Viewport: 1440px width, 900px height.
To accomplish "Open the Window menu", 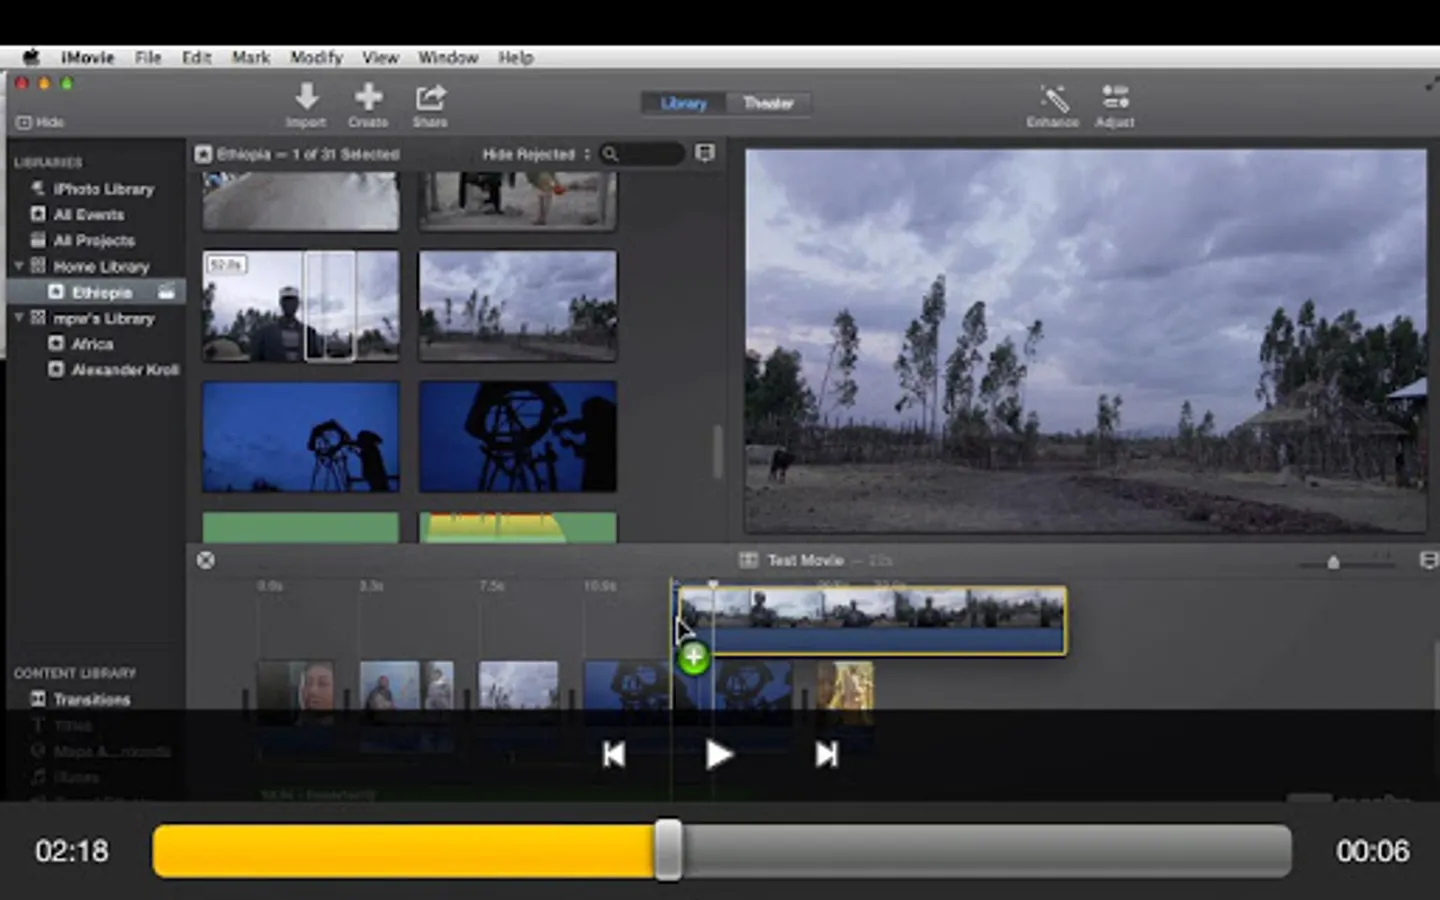I will point(447,57).
